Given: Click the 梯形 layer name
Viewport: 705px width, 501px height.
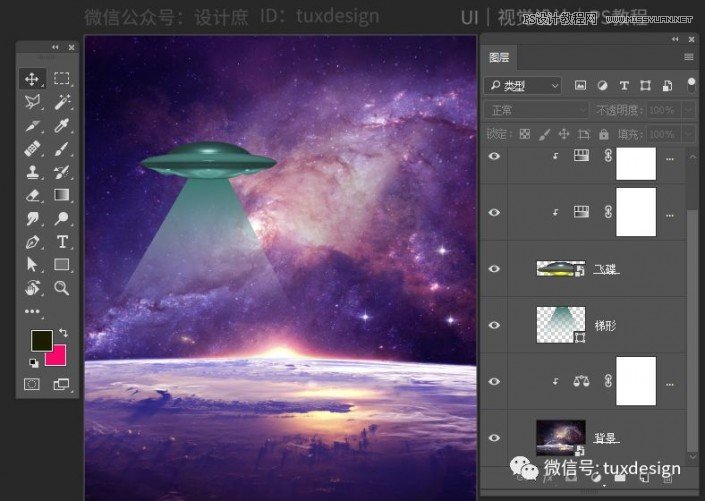Looking at the screenshot, I should pos(605,325).
